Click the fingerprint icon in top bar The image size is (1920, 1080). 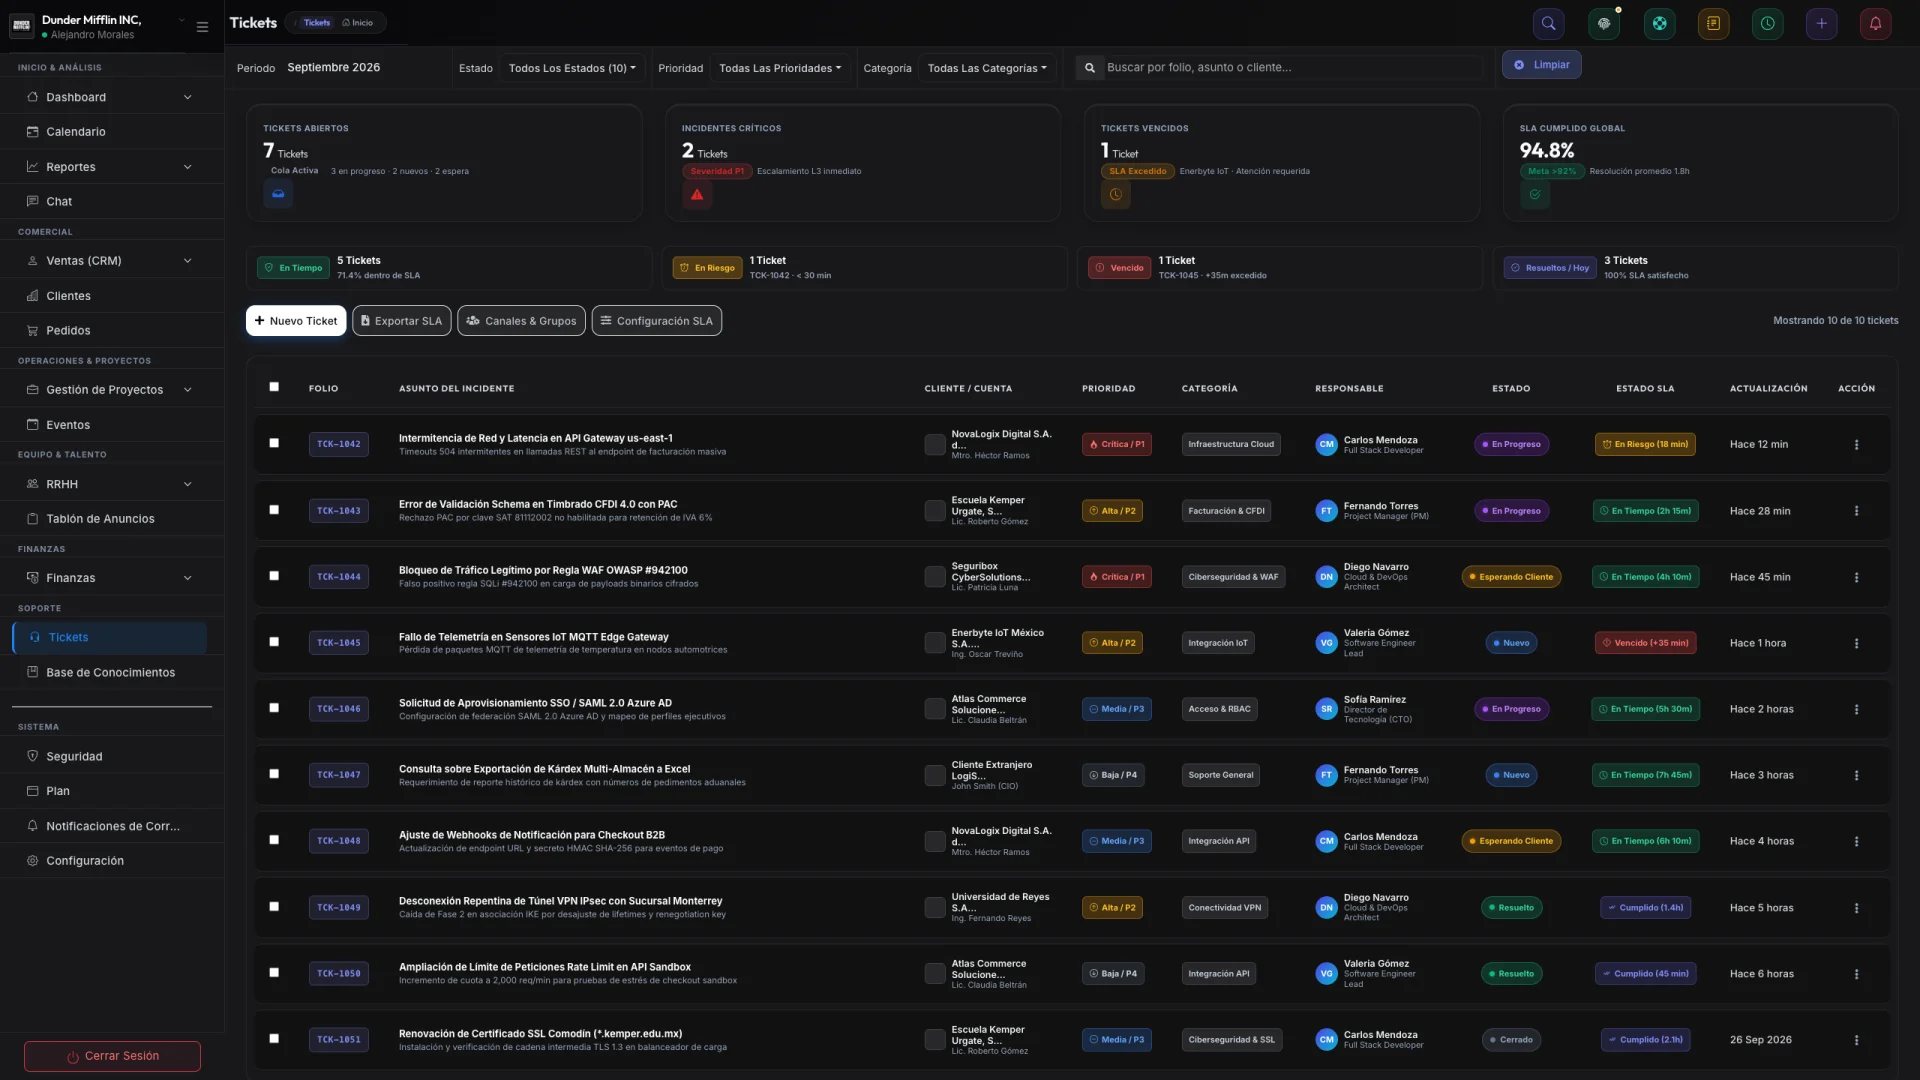click(1604, 24)
